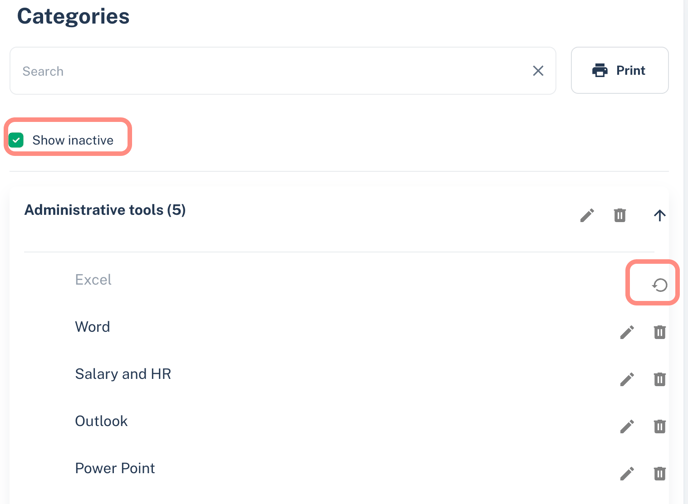Select the greyed-out Excel entry

[93, 280]
